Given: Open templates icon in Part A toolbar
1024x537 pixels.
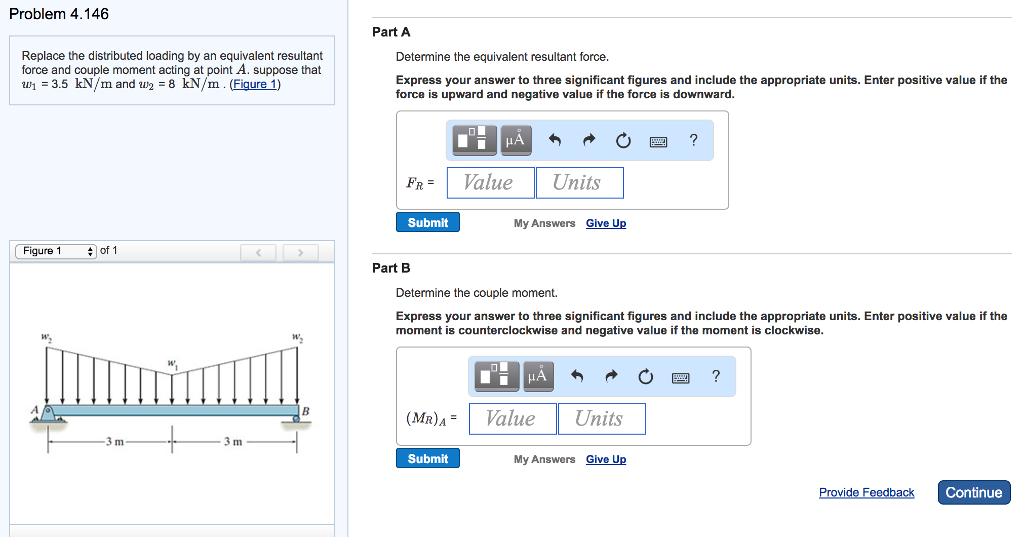Looking at the screenshot, I should (475, 141).
